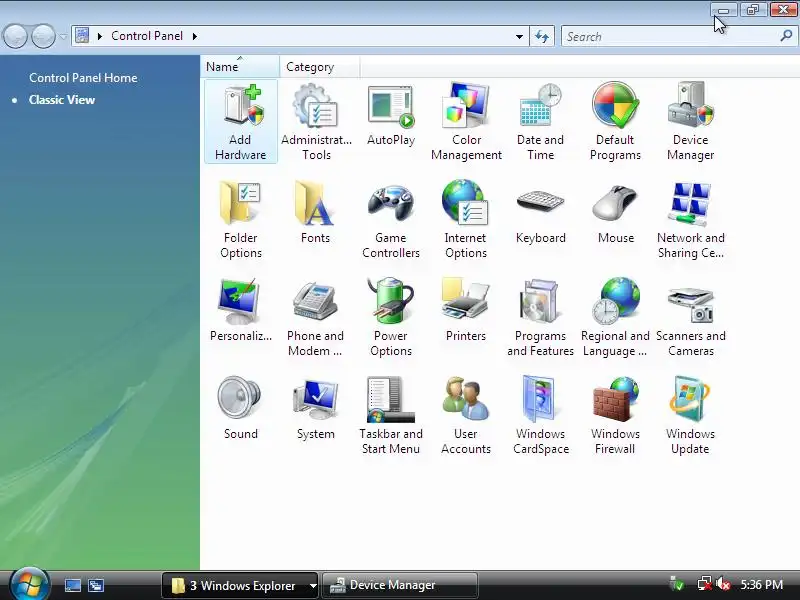Click the Control Panel breadcrumb text

point(147,36)
